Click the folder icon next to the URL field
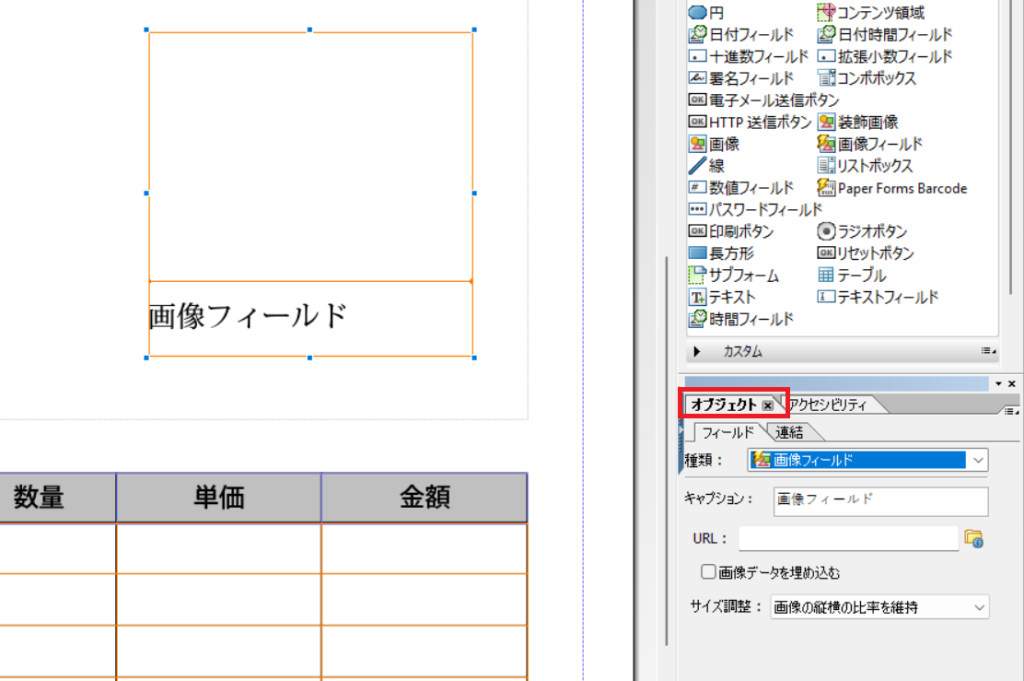Image resolution: width=1024 pixels, height=681 pixels. [x=973, y=539]
